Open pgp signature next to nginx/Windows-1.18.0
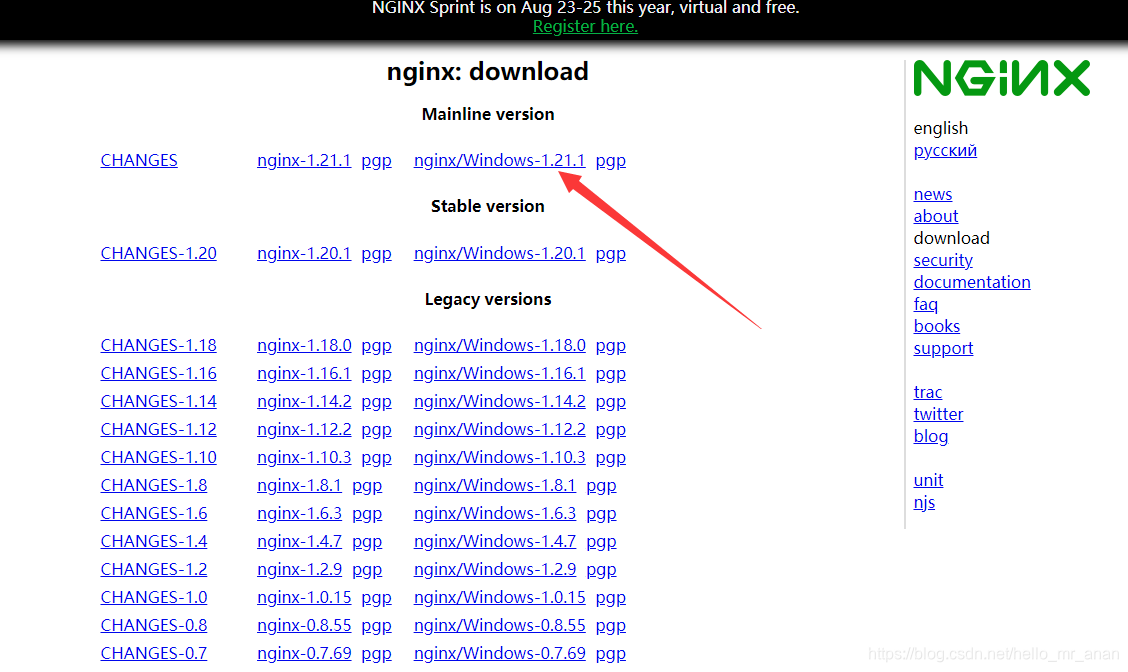Screen dimensions: 1128x672 click(611, 346)
